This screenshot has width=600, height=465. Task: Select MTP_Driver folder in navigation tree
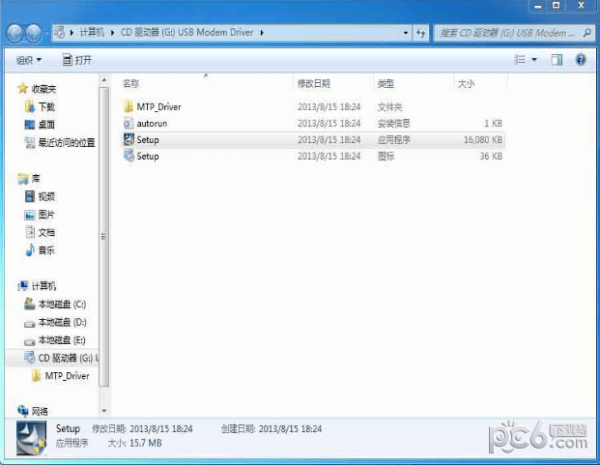[67, 376]
